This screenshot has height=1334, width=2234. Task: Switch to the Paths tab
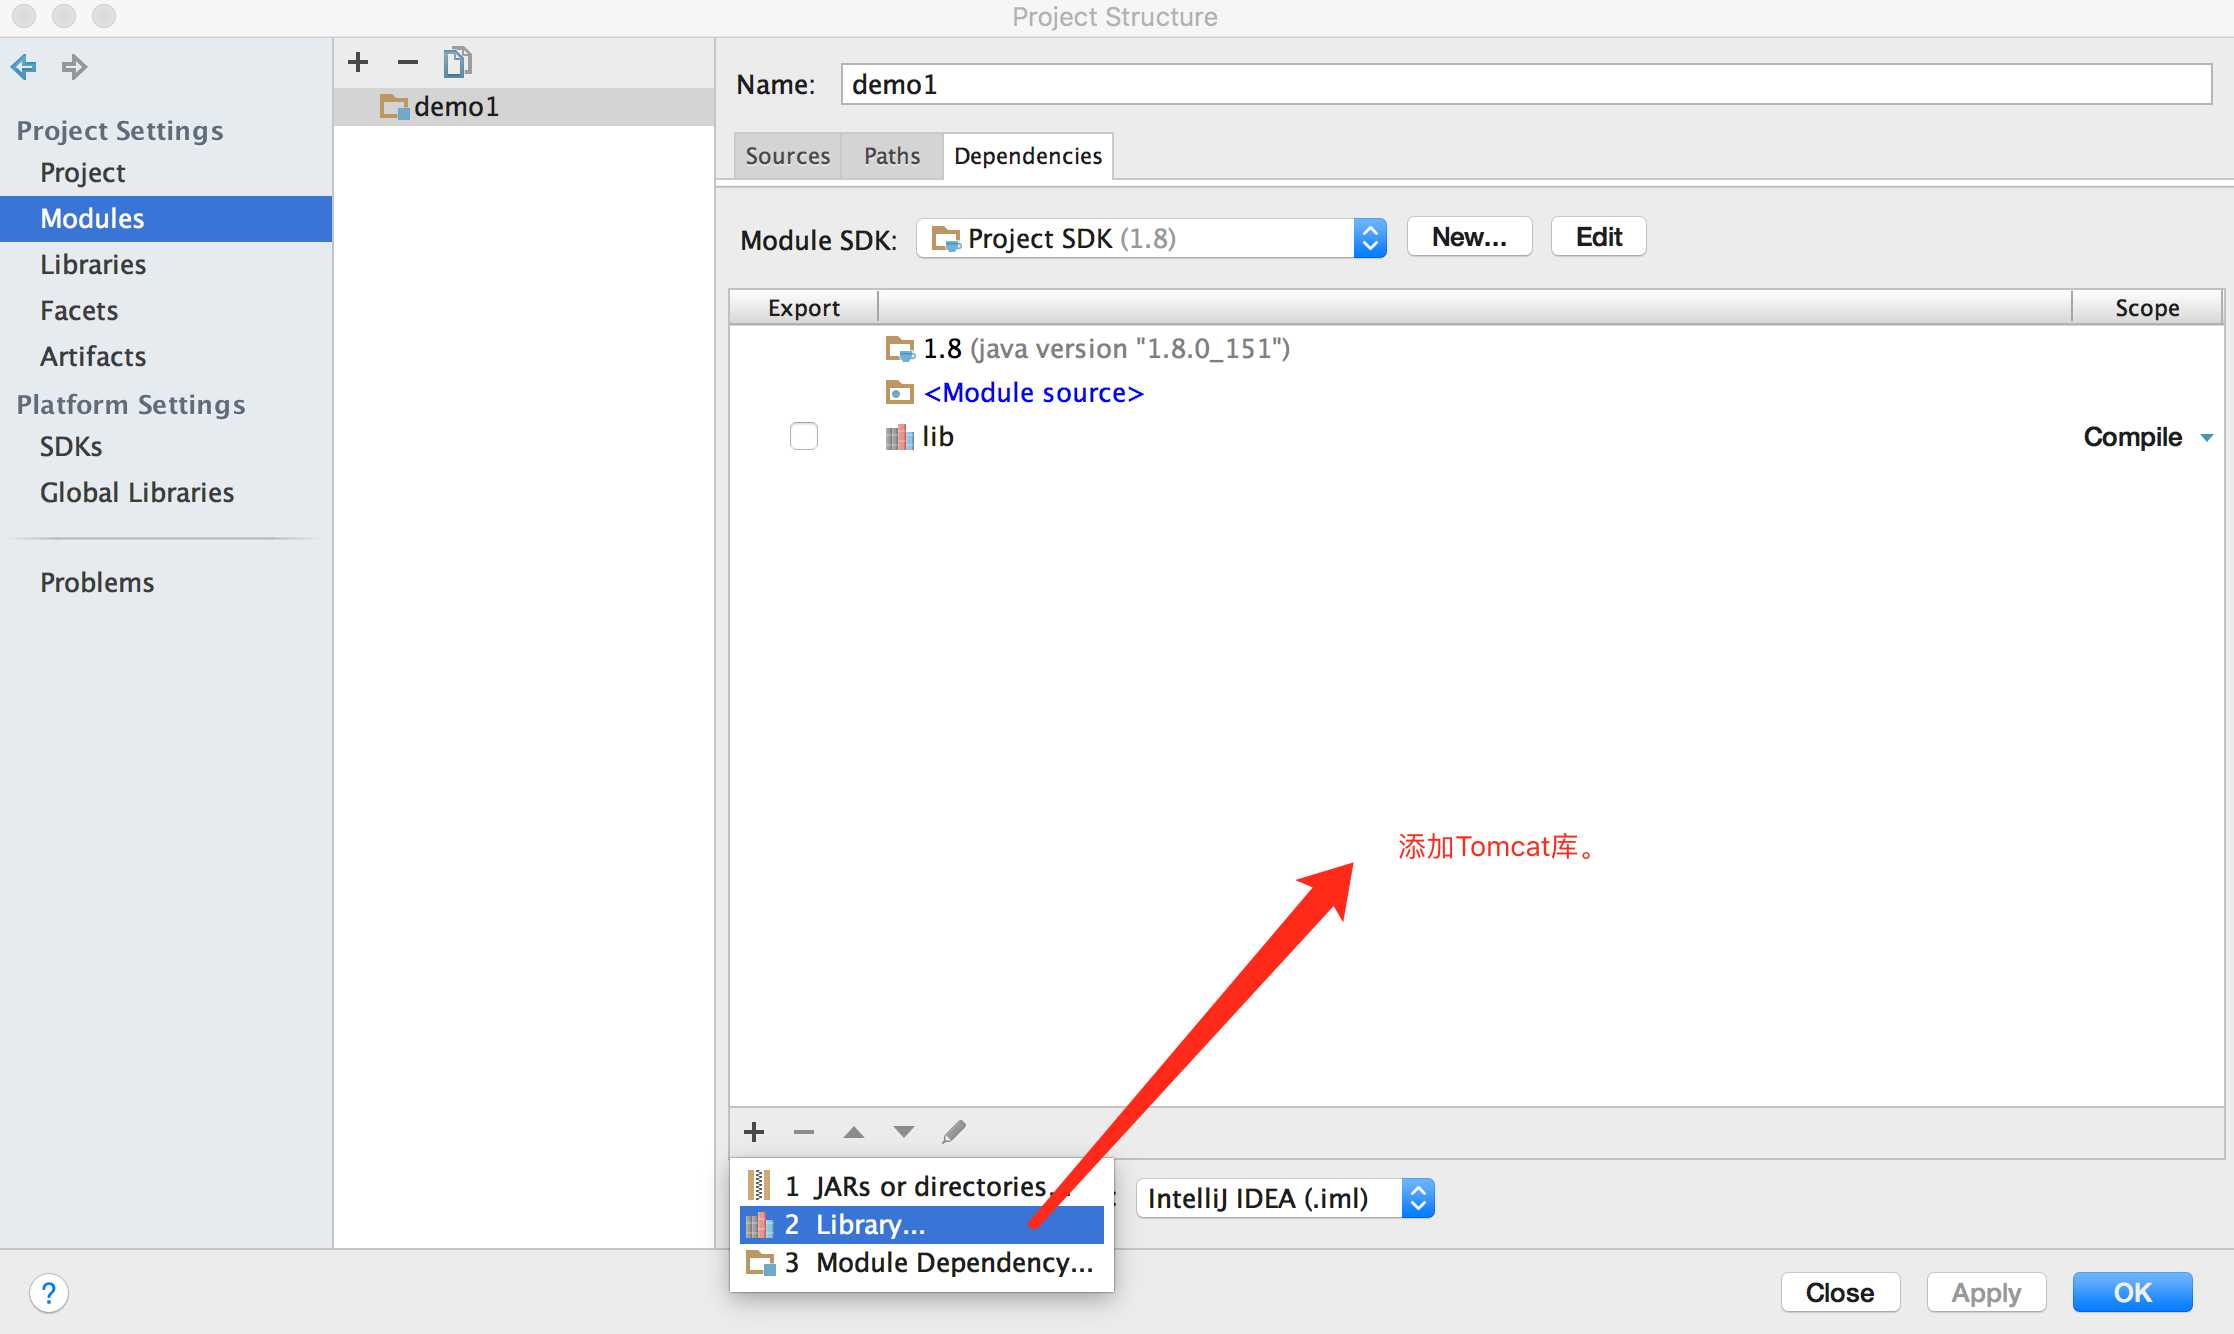click(892, 156)
